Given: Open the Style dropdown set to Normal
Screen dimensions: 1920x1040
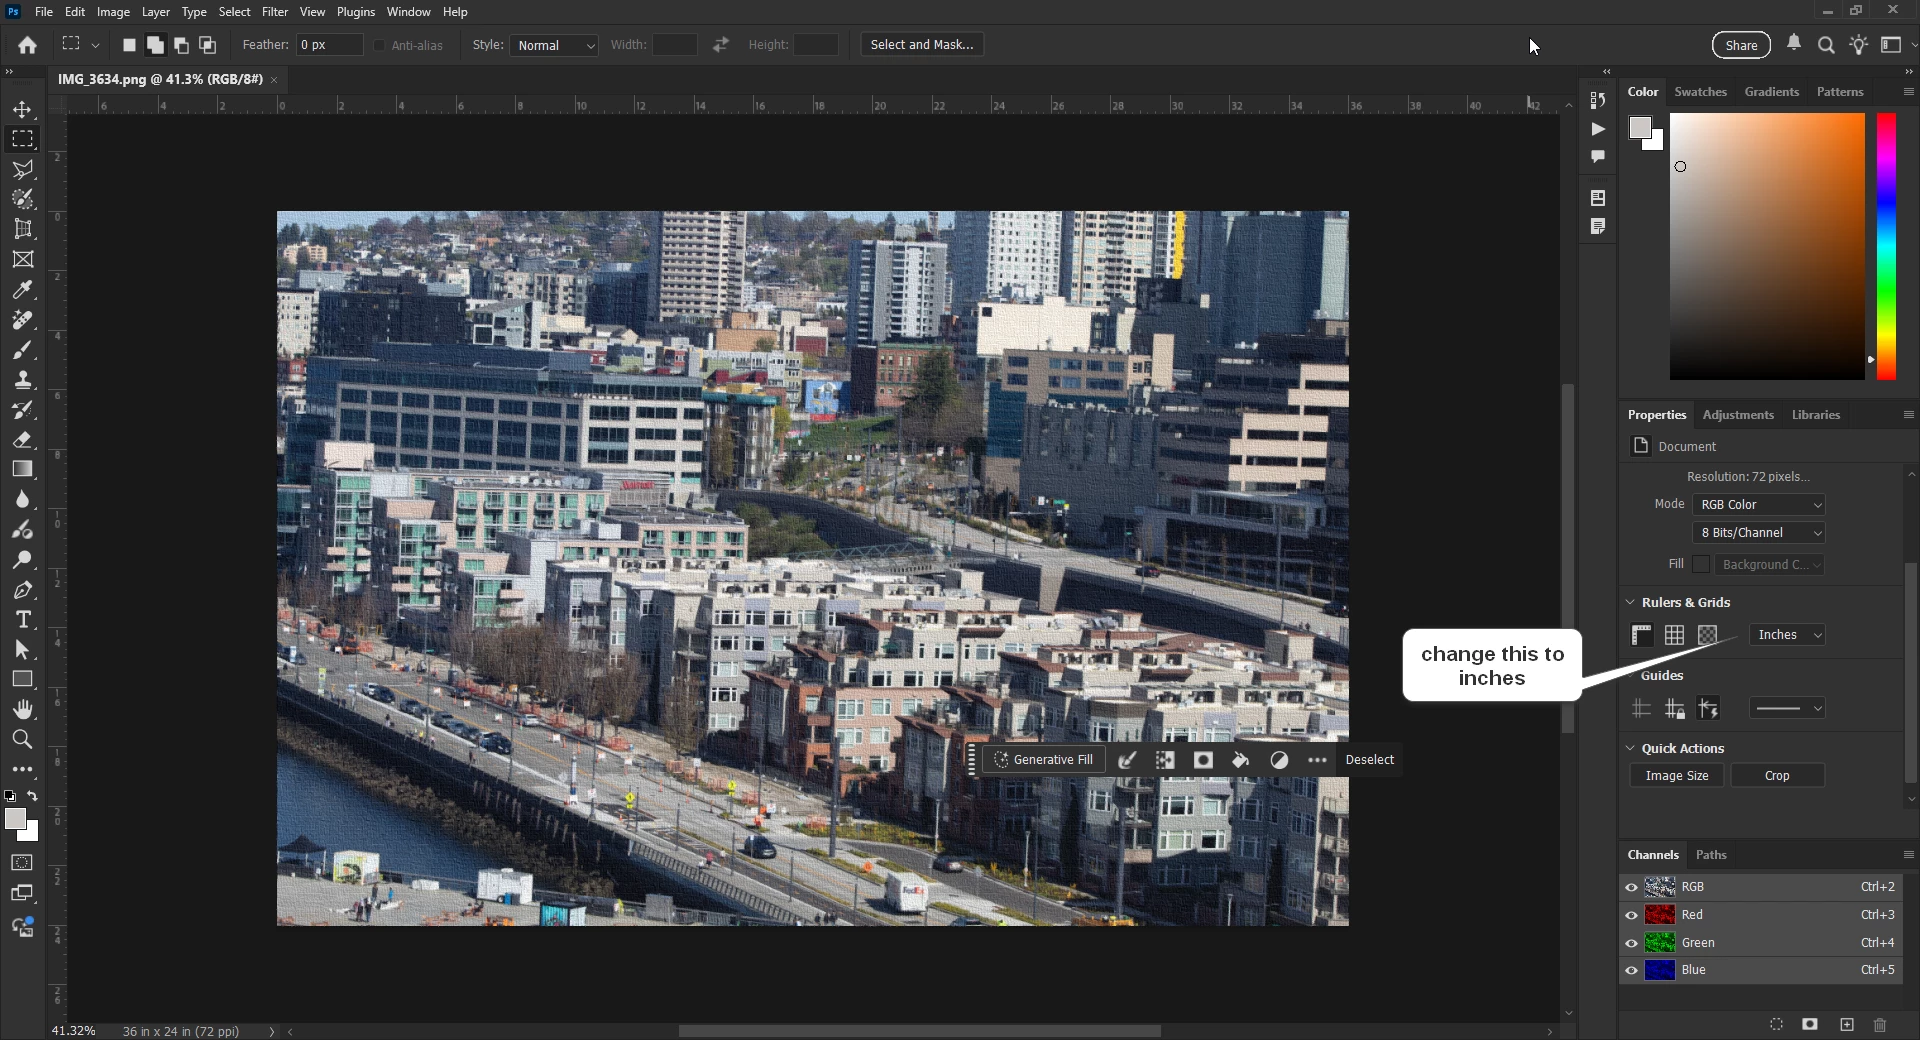Looking at the screenshot, I should tap(554, 45).
